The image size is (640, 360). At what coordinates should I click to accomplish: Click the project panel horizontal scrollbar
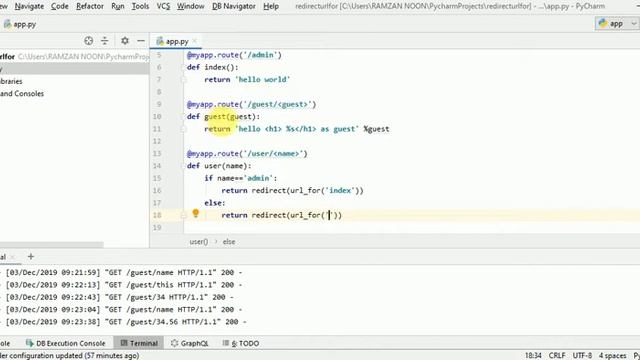tap(51, 244)
